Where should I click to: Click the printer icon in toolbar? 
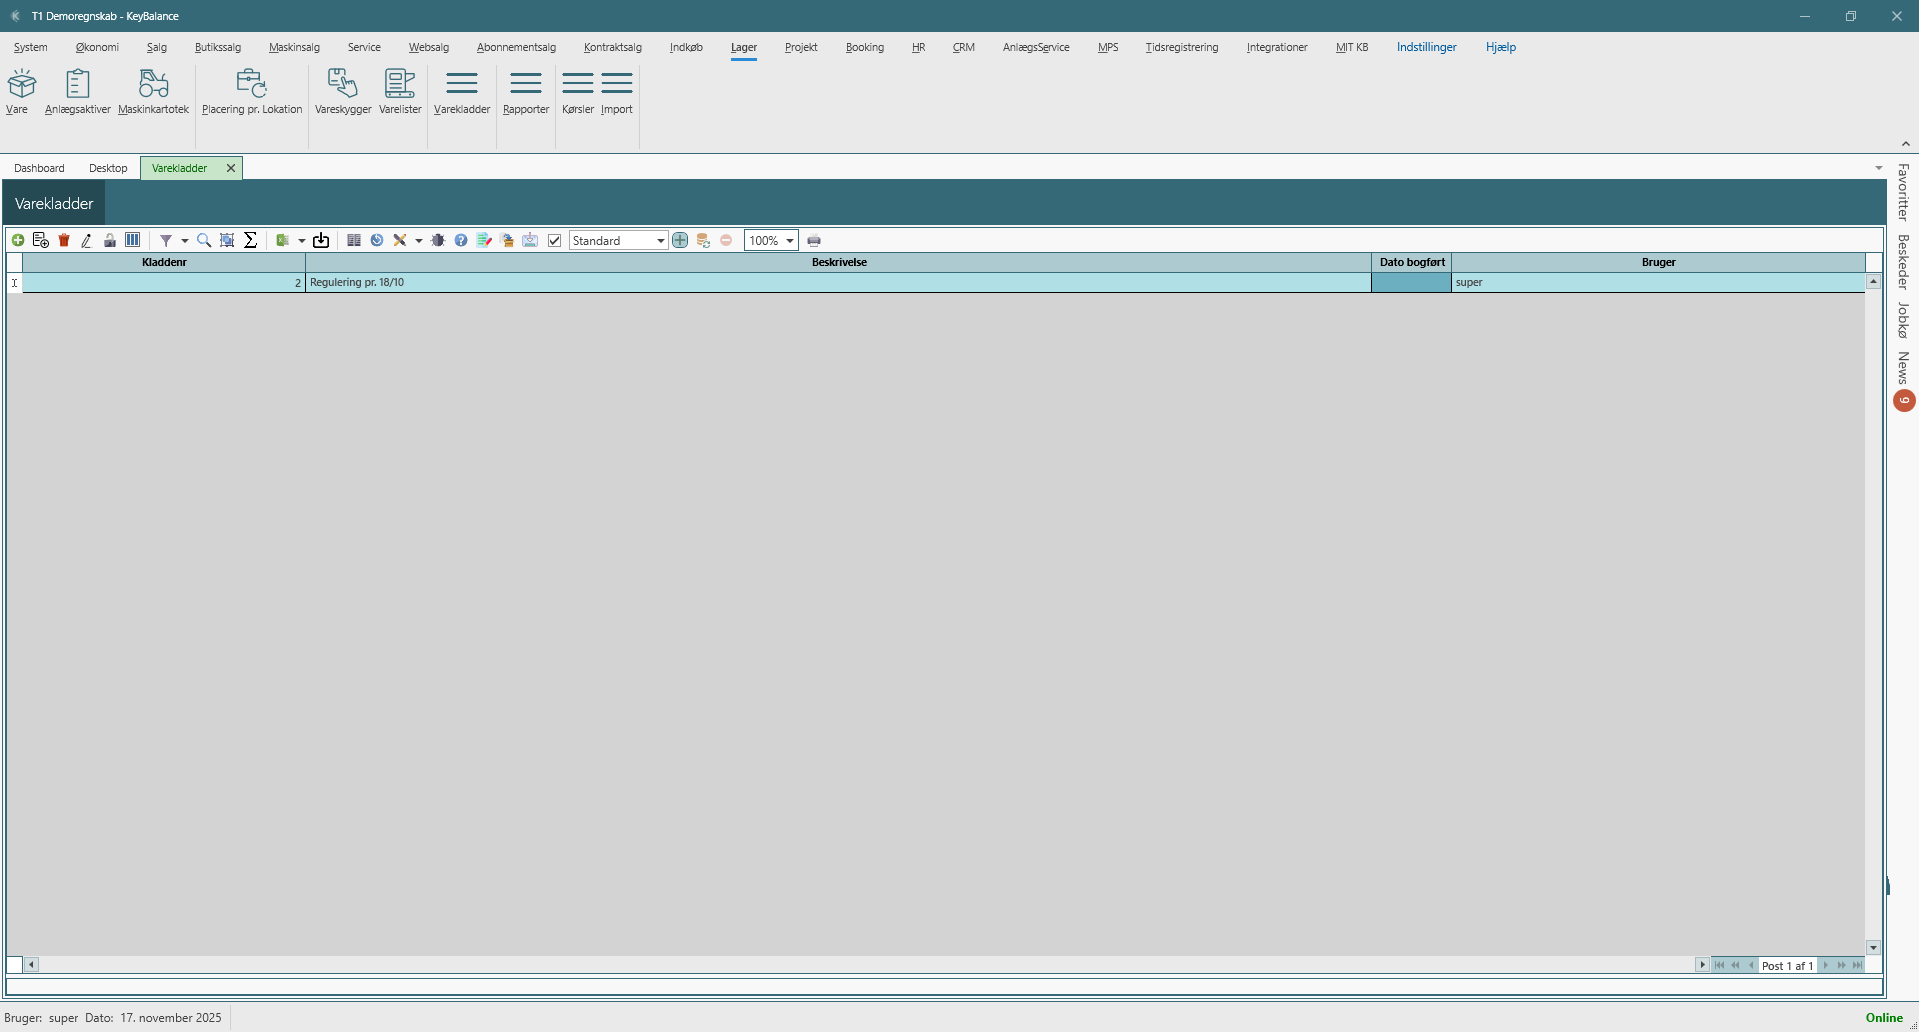[814, 240]
